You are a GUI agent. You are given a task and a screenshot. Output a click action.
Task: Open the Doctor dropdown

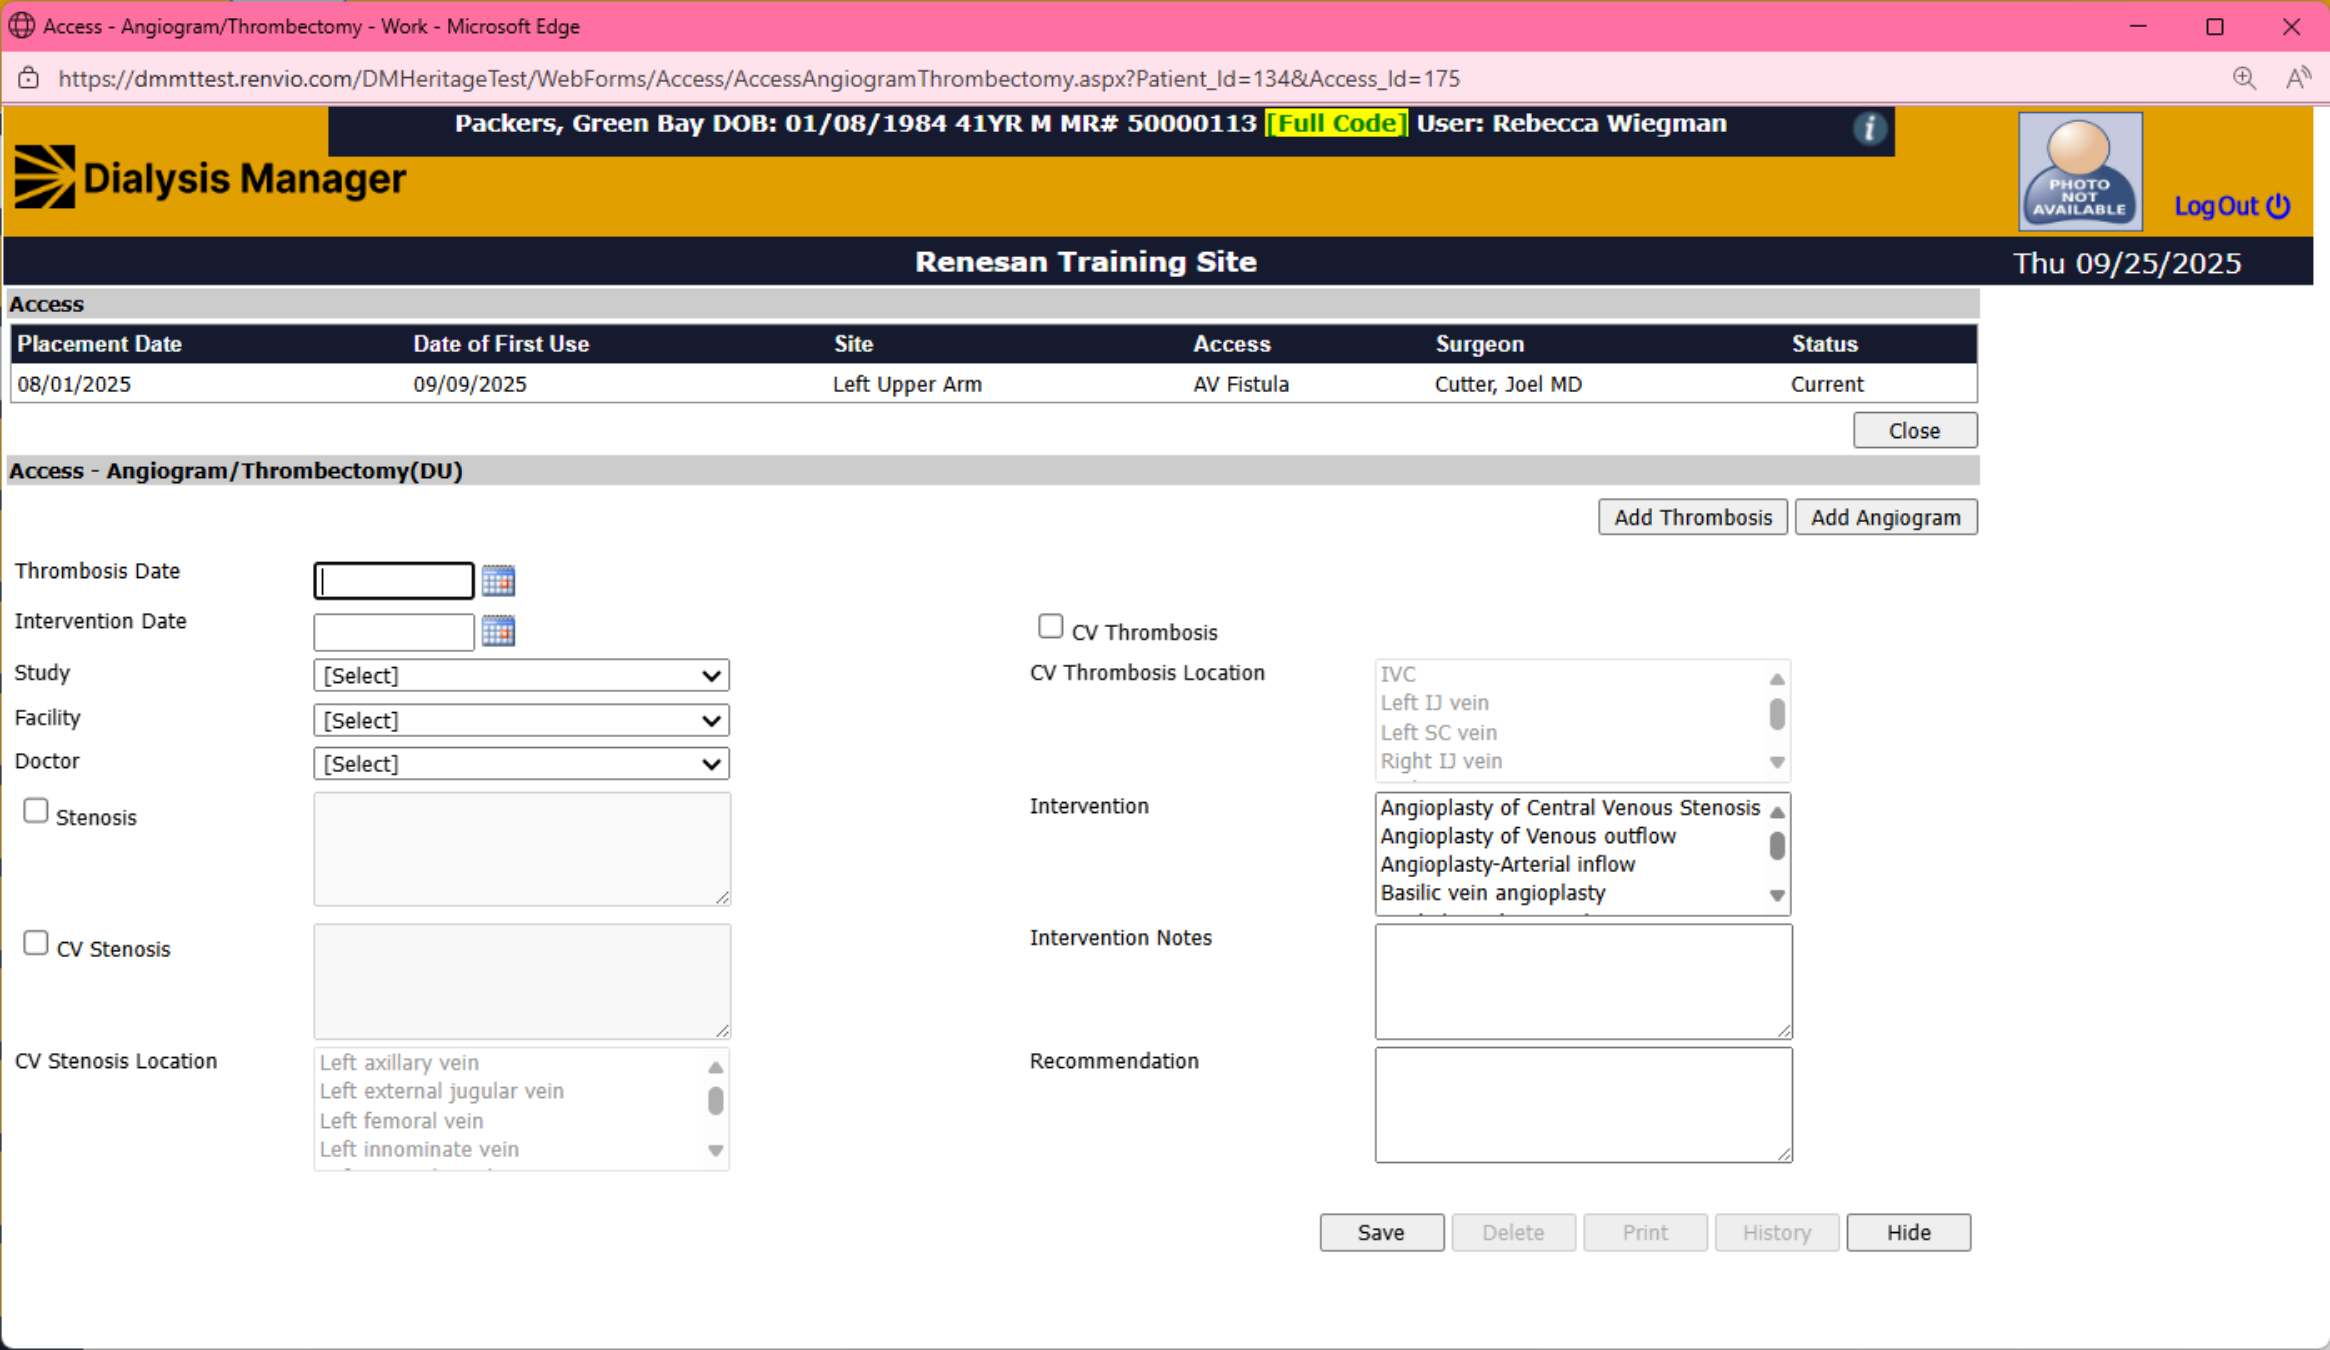521,764
